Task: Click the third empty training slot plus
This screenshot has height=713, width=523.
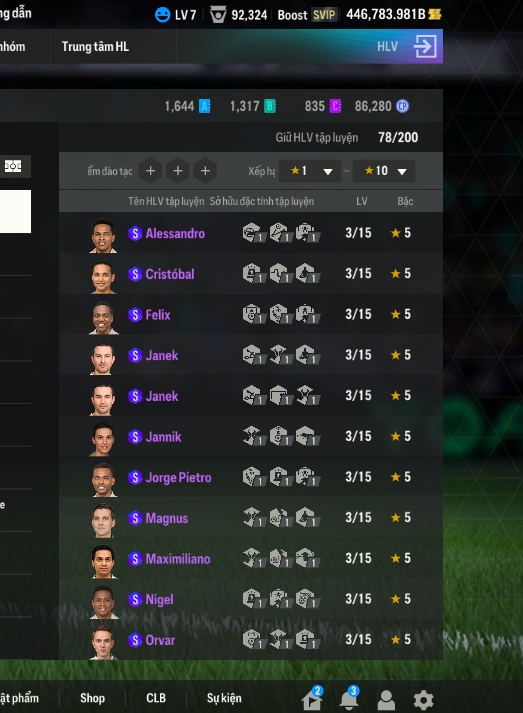Action: click(x=205, y=171)
